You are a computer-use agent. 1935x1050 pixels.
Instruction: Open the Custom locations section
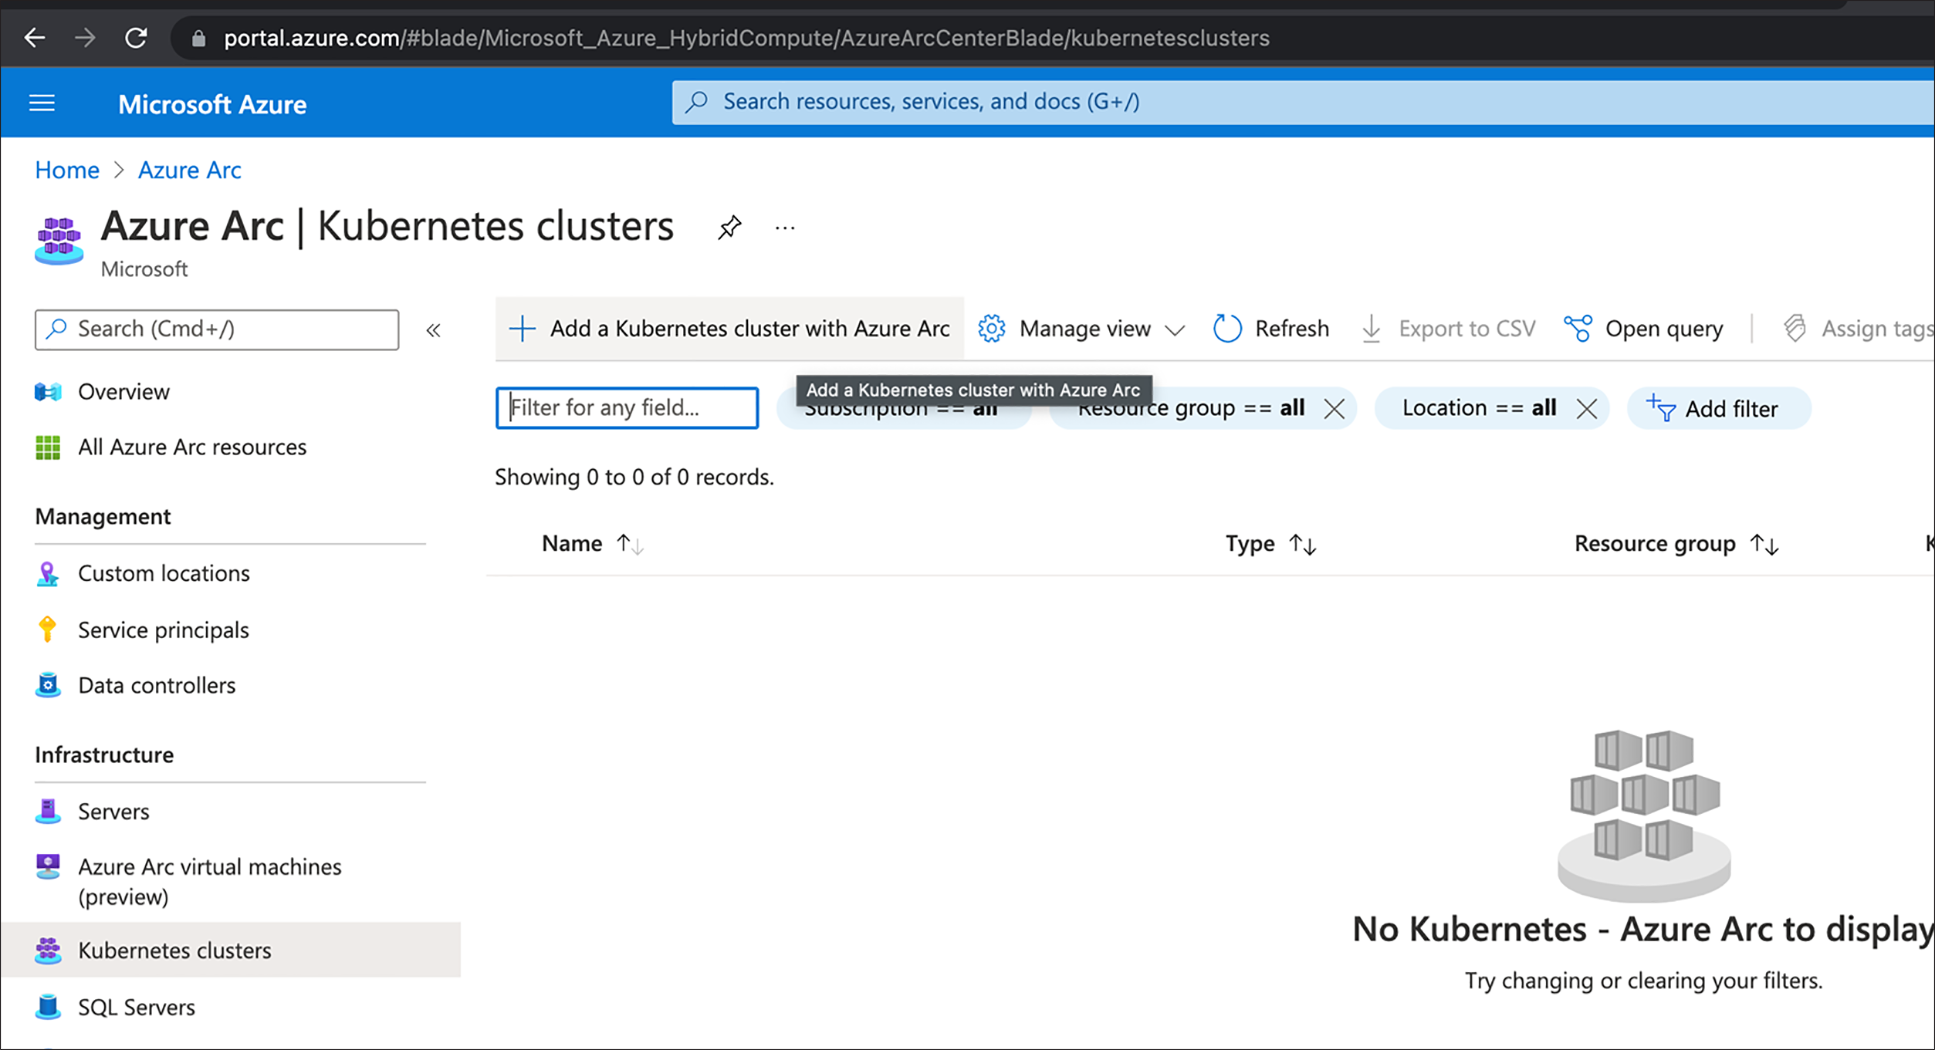164,573
